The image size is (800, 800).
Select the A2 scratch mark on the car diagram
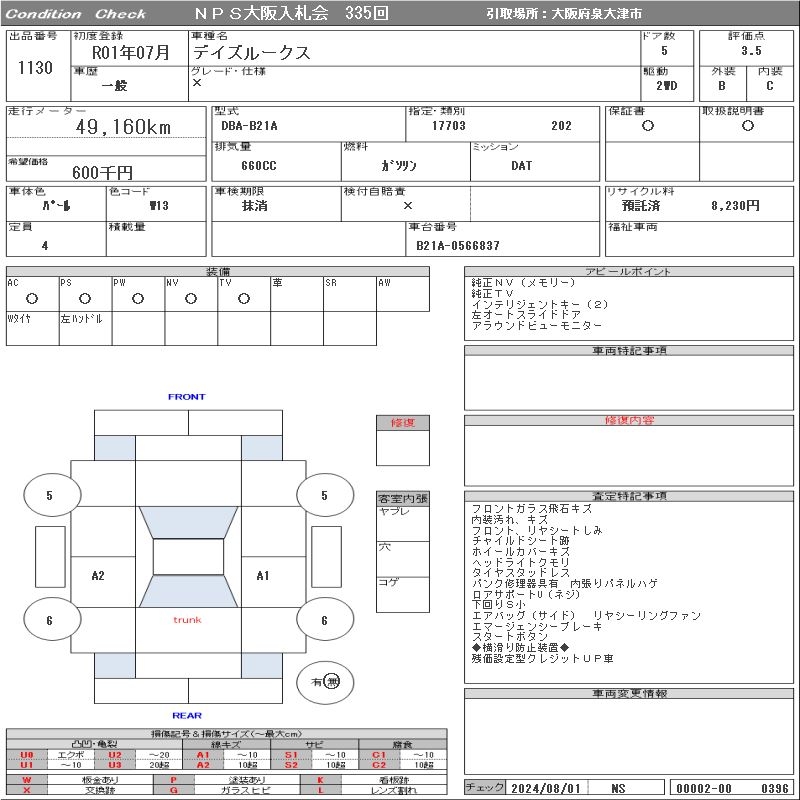coord(98,576)
